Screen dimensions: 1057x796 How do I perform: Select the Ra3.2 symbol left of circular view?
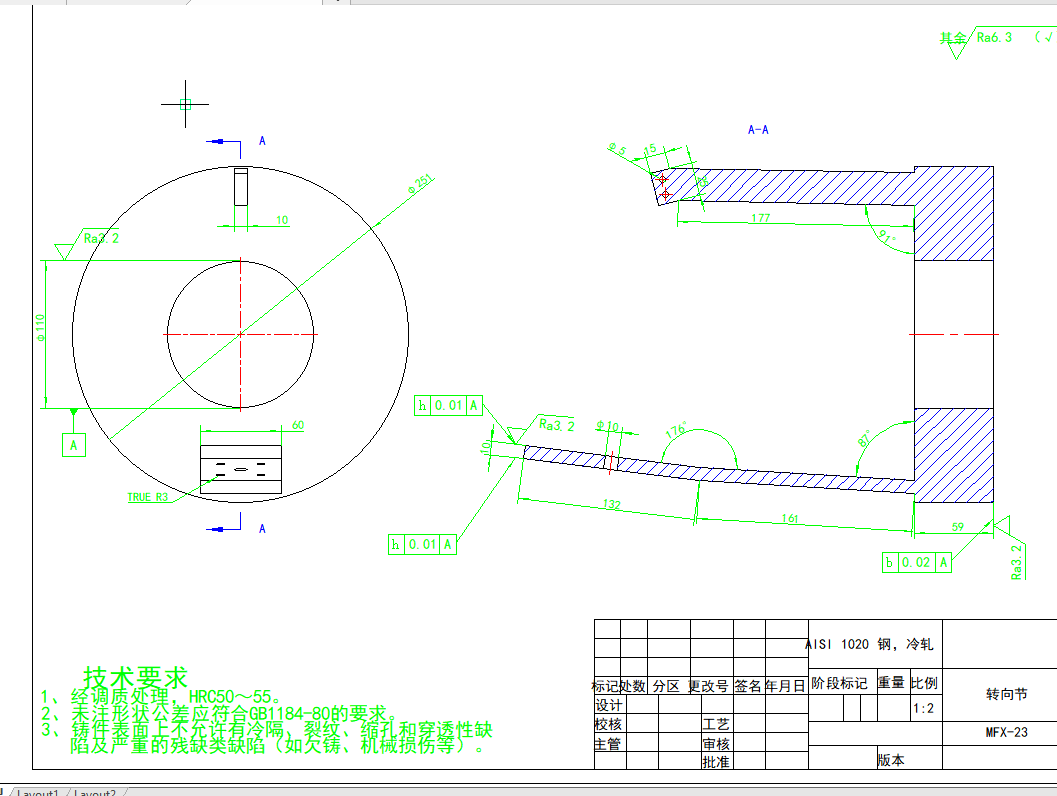click(x=101, y=239)
